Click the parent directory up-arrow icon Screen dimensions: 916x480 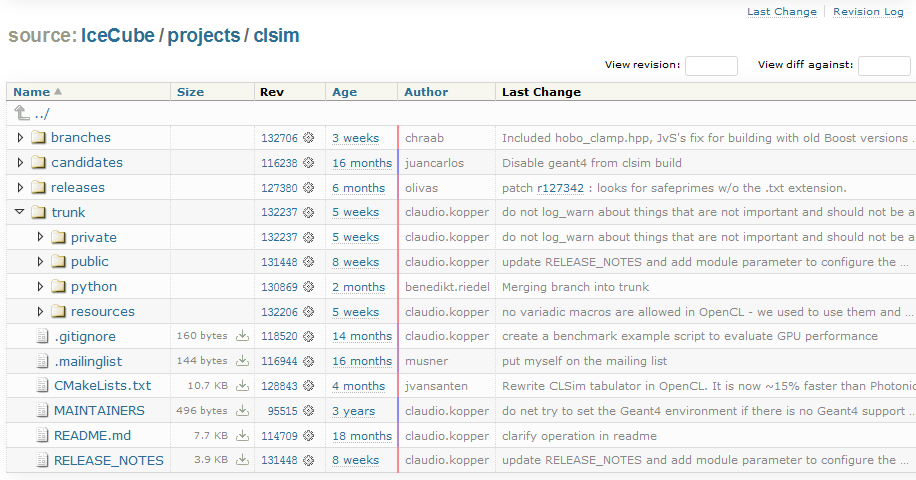(x=22, y=114)
